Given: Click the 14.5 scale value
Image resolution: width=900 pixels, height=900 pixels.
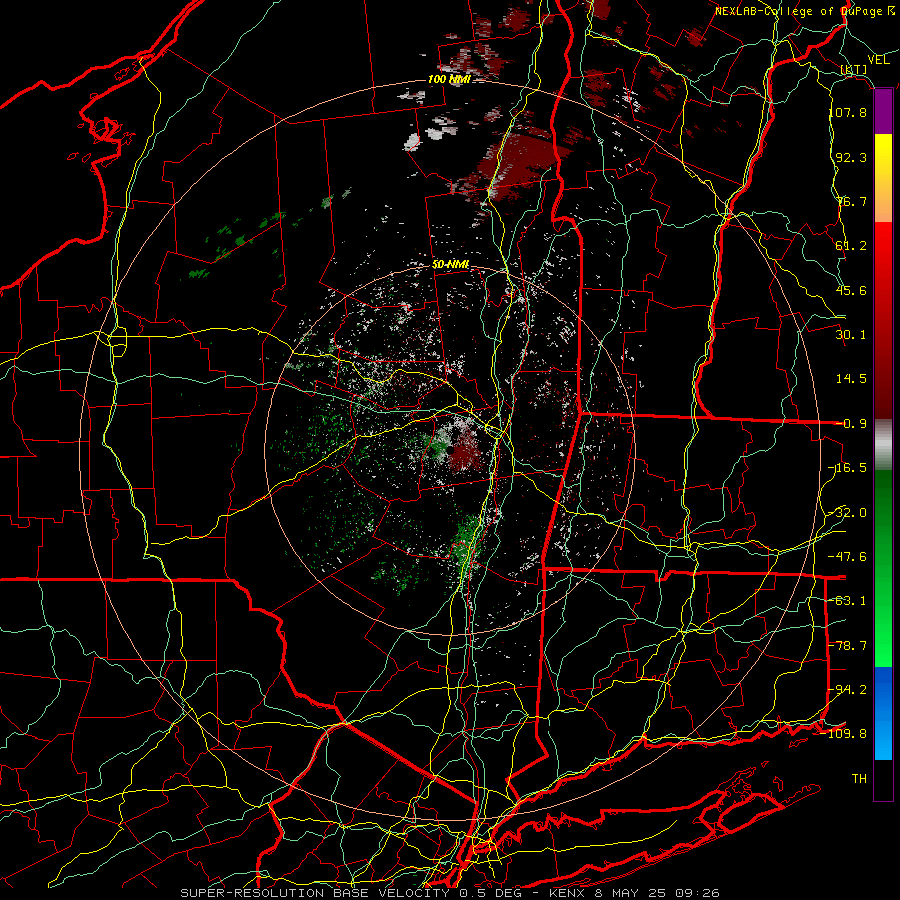Looking at the screenshot, I should click(x=851, y=379).
